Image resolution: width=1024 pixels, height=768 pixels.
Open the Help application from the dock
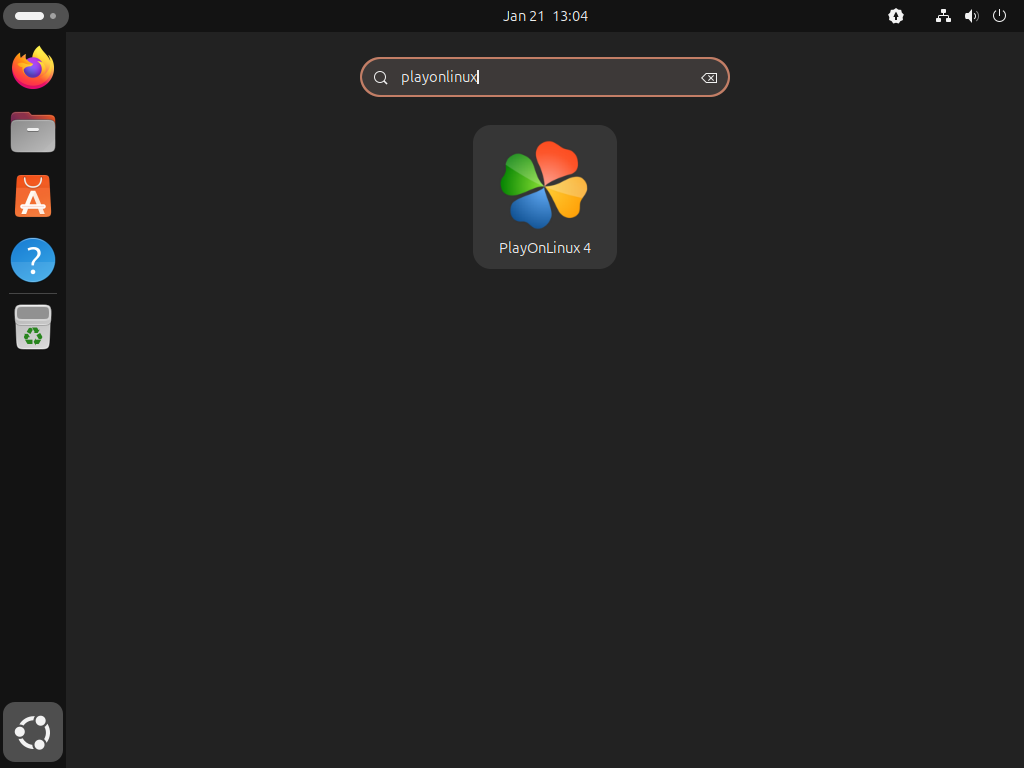[33, 260]
